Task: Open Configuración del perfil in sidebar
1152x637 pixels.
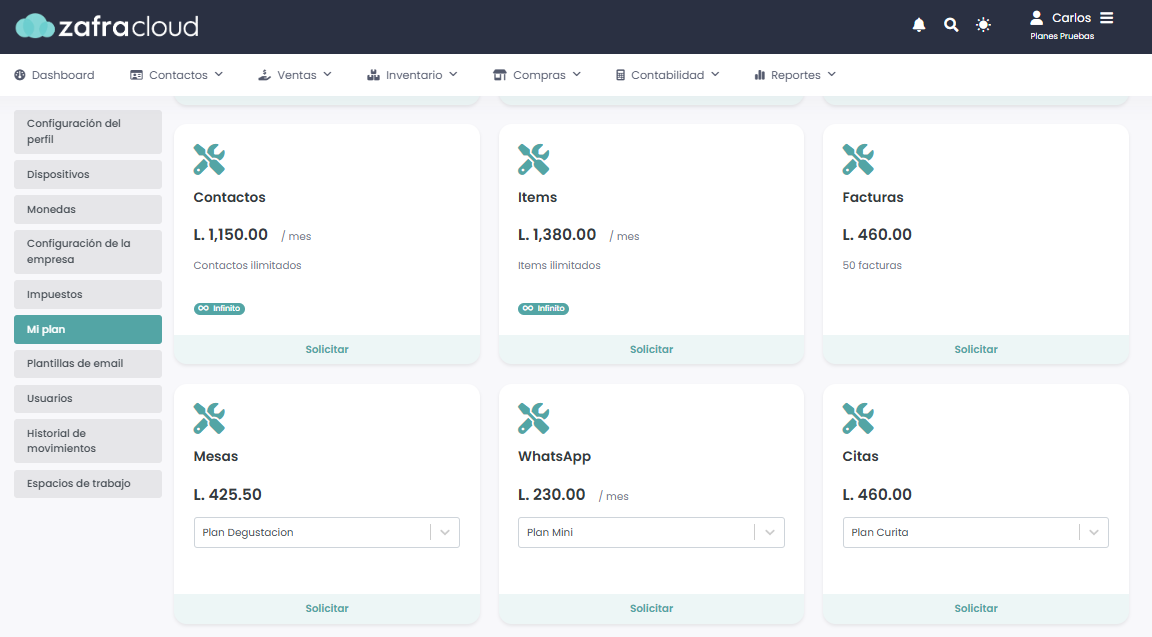Action: (87, 132)
